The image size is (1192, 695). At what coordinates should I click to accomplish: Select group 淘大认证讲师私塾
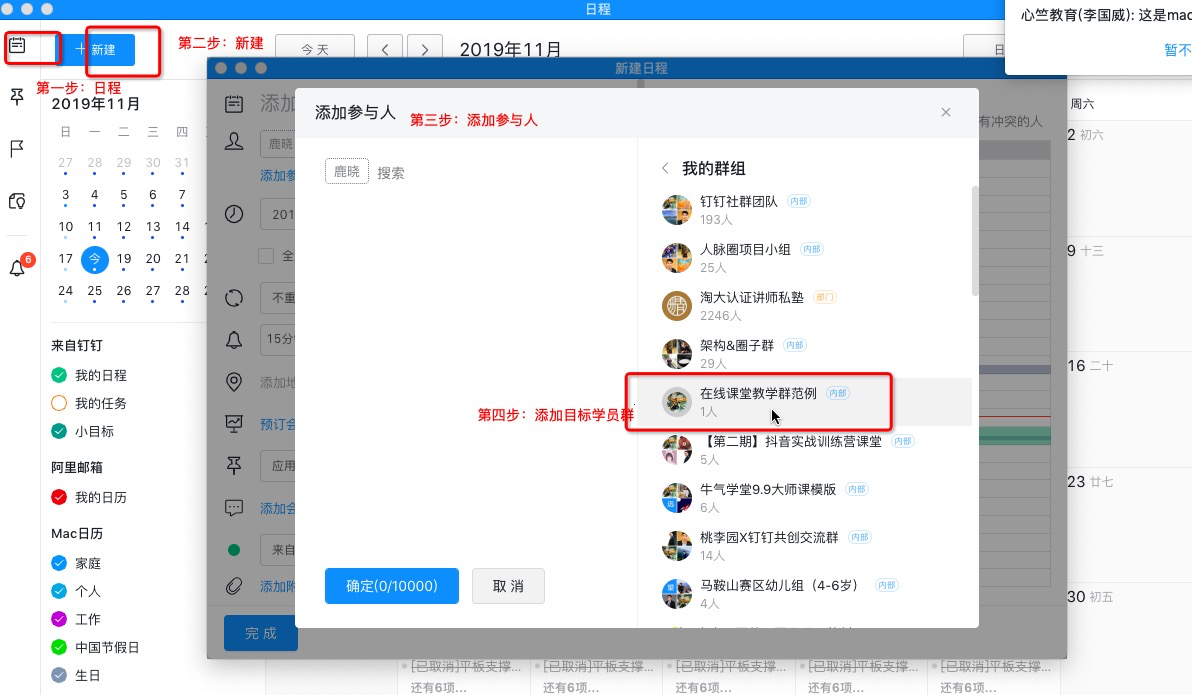point(806,306)
